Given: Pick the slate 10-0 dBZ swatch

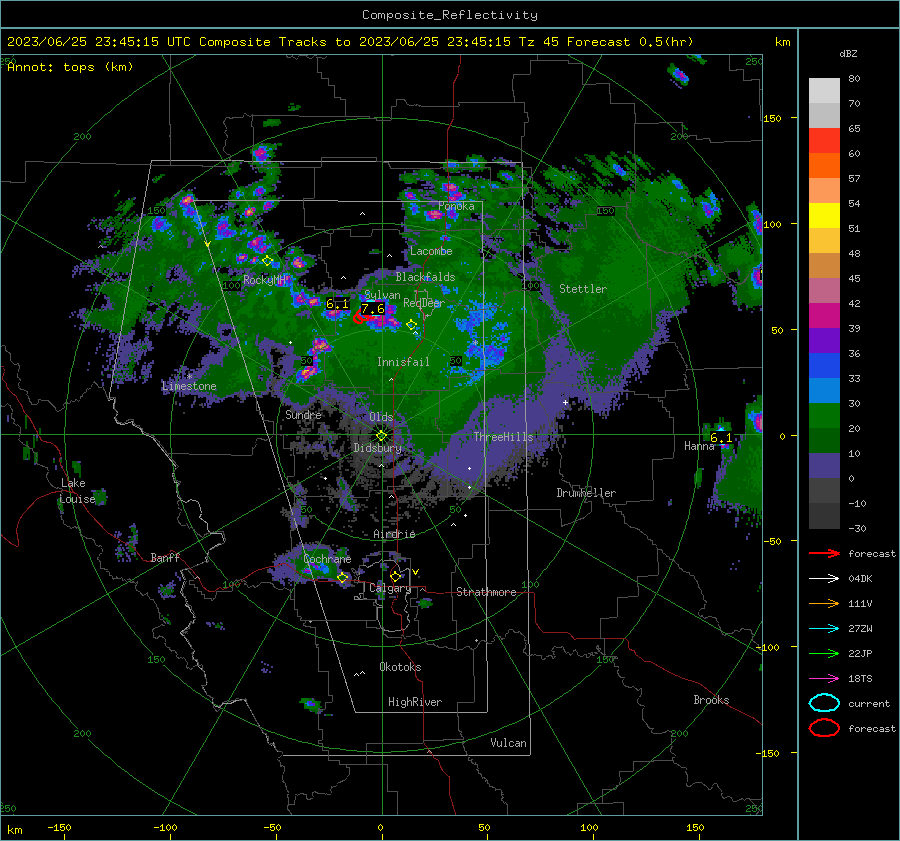Looking at the screenshot, I should tap(824, 465).
